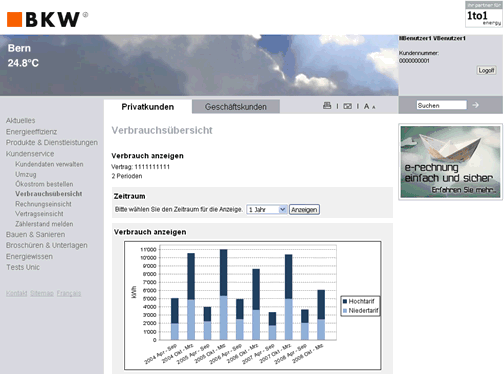Open Ökostrom bestellen link

point(44,184)
